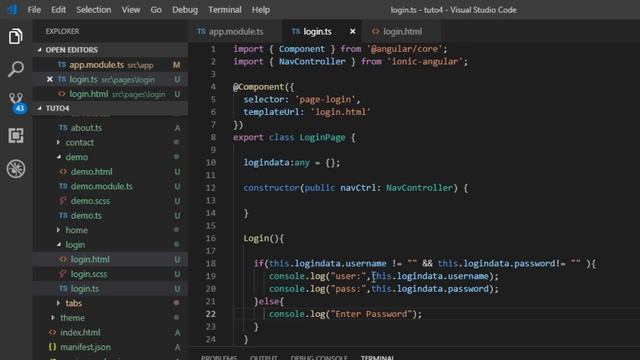Click HTML icon of login.html tab
Image resolution: width=640 pixels, height=360 pixels.
coord(376,31)
